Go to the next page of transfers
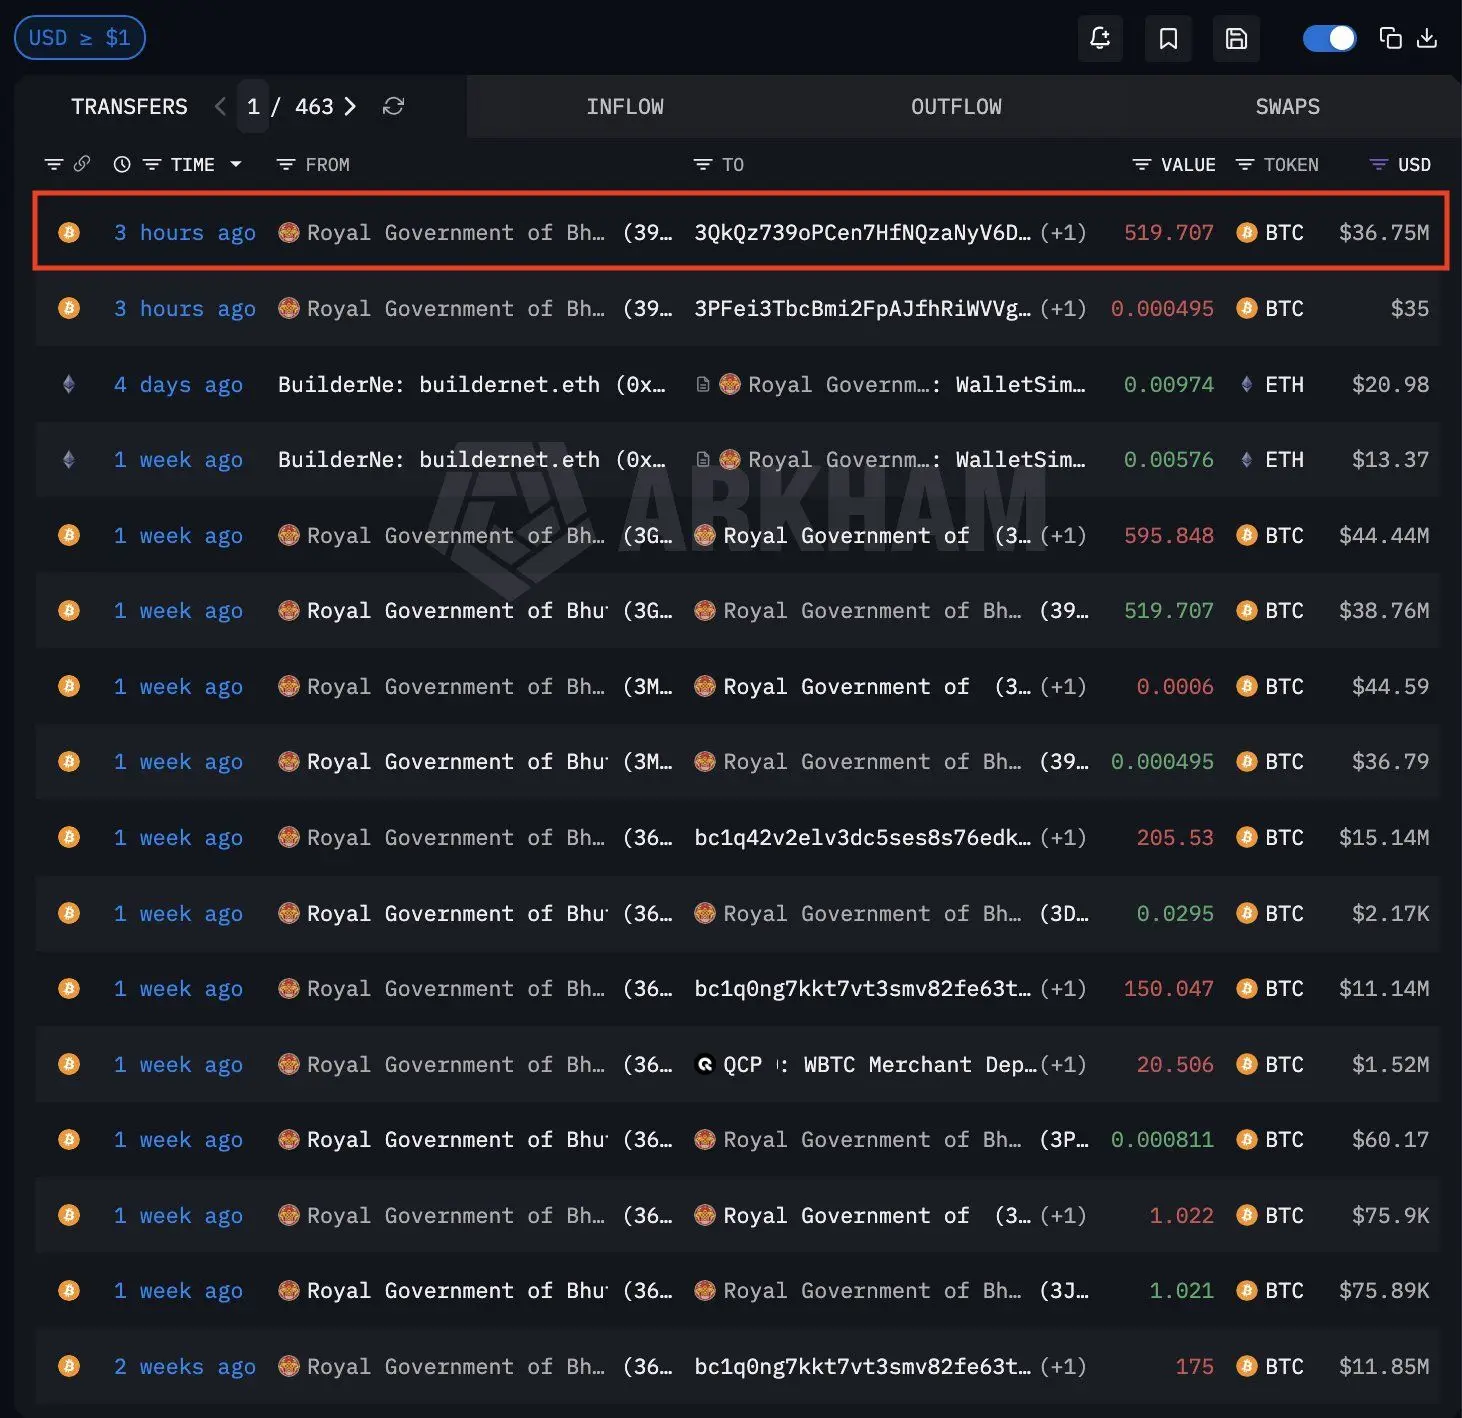 [x=349, y=106]
